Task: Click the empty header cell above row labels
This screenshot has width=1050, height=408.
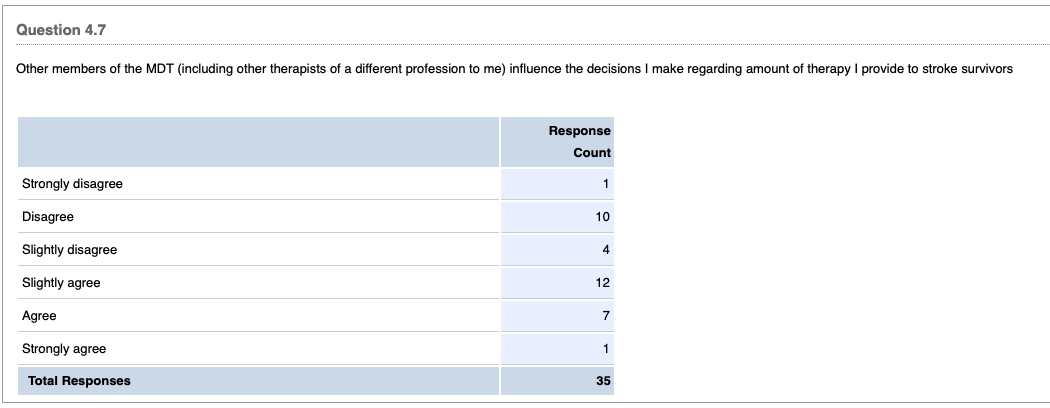Action: point(258,142)
